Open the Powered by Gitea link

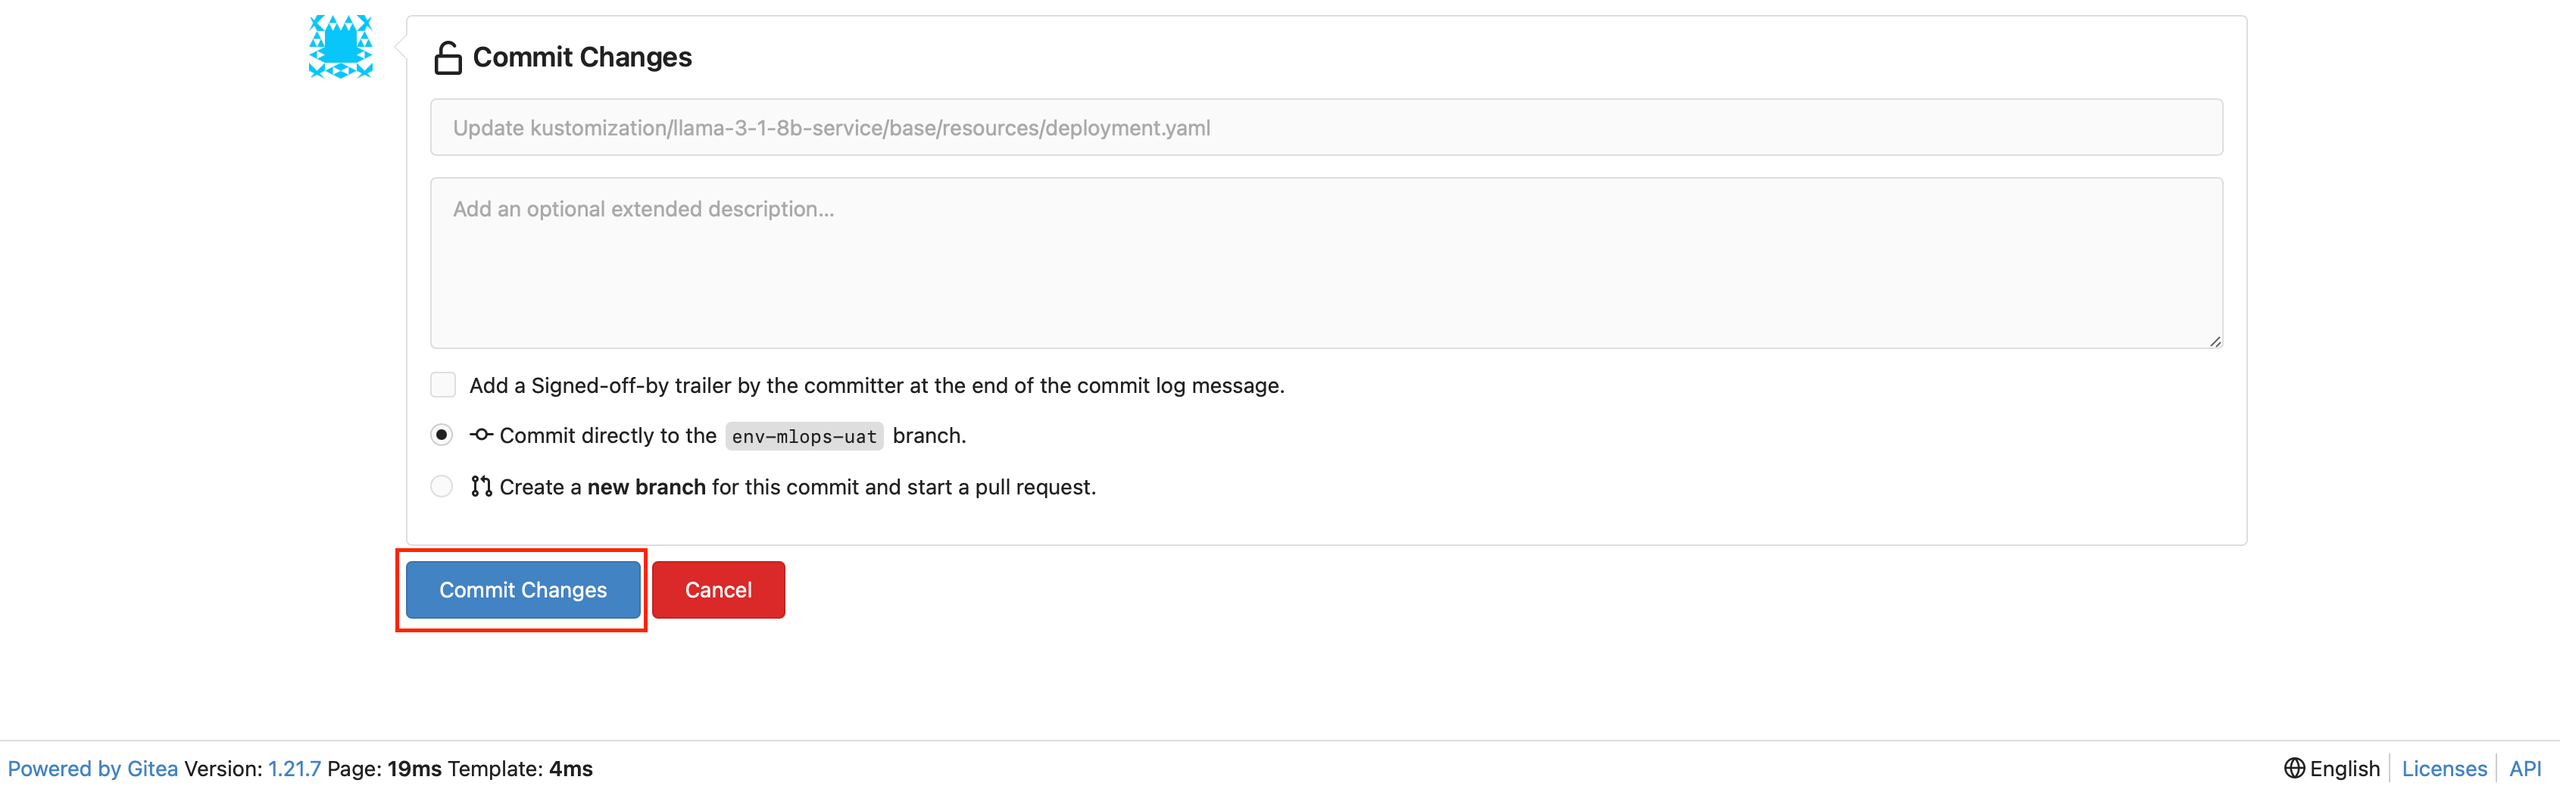(x=93, y=769)
